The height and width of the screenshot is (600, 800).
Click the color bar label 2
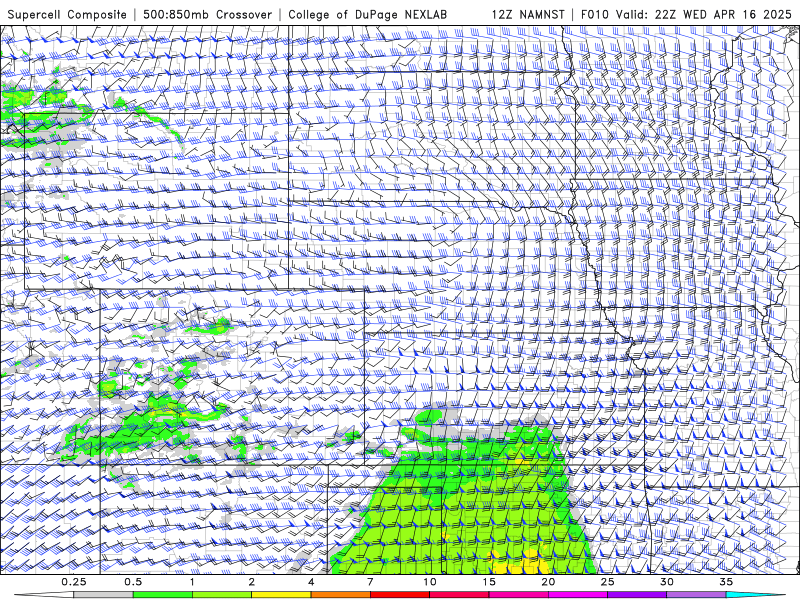(252, 582)
